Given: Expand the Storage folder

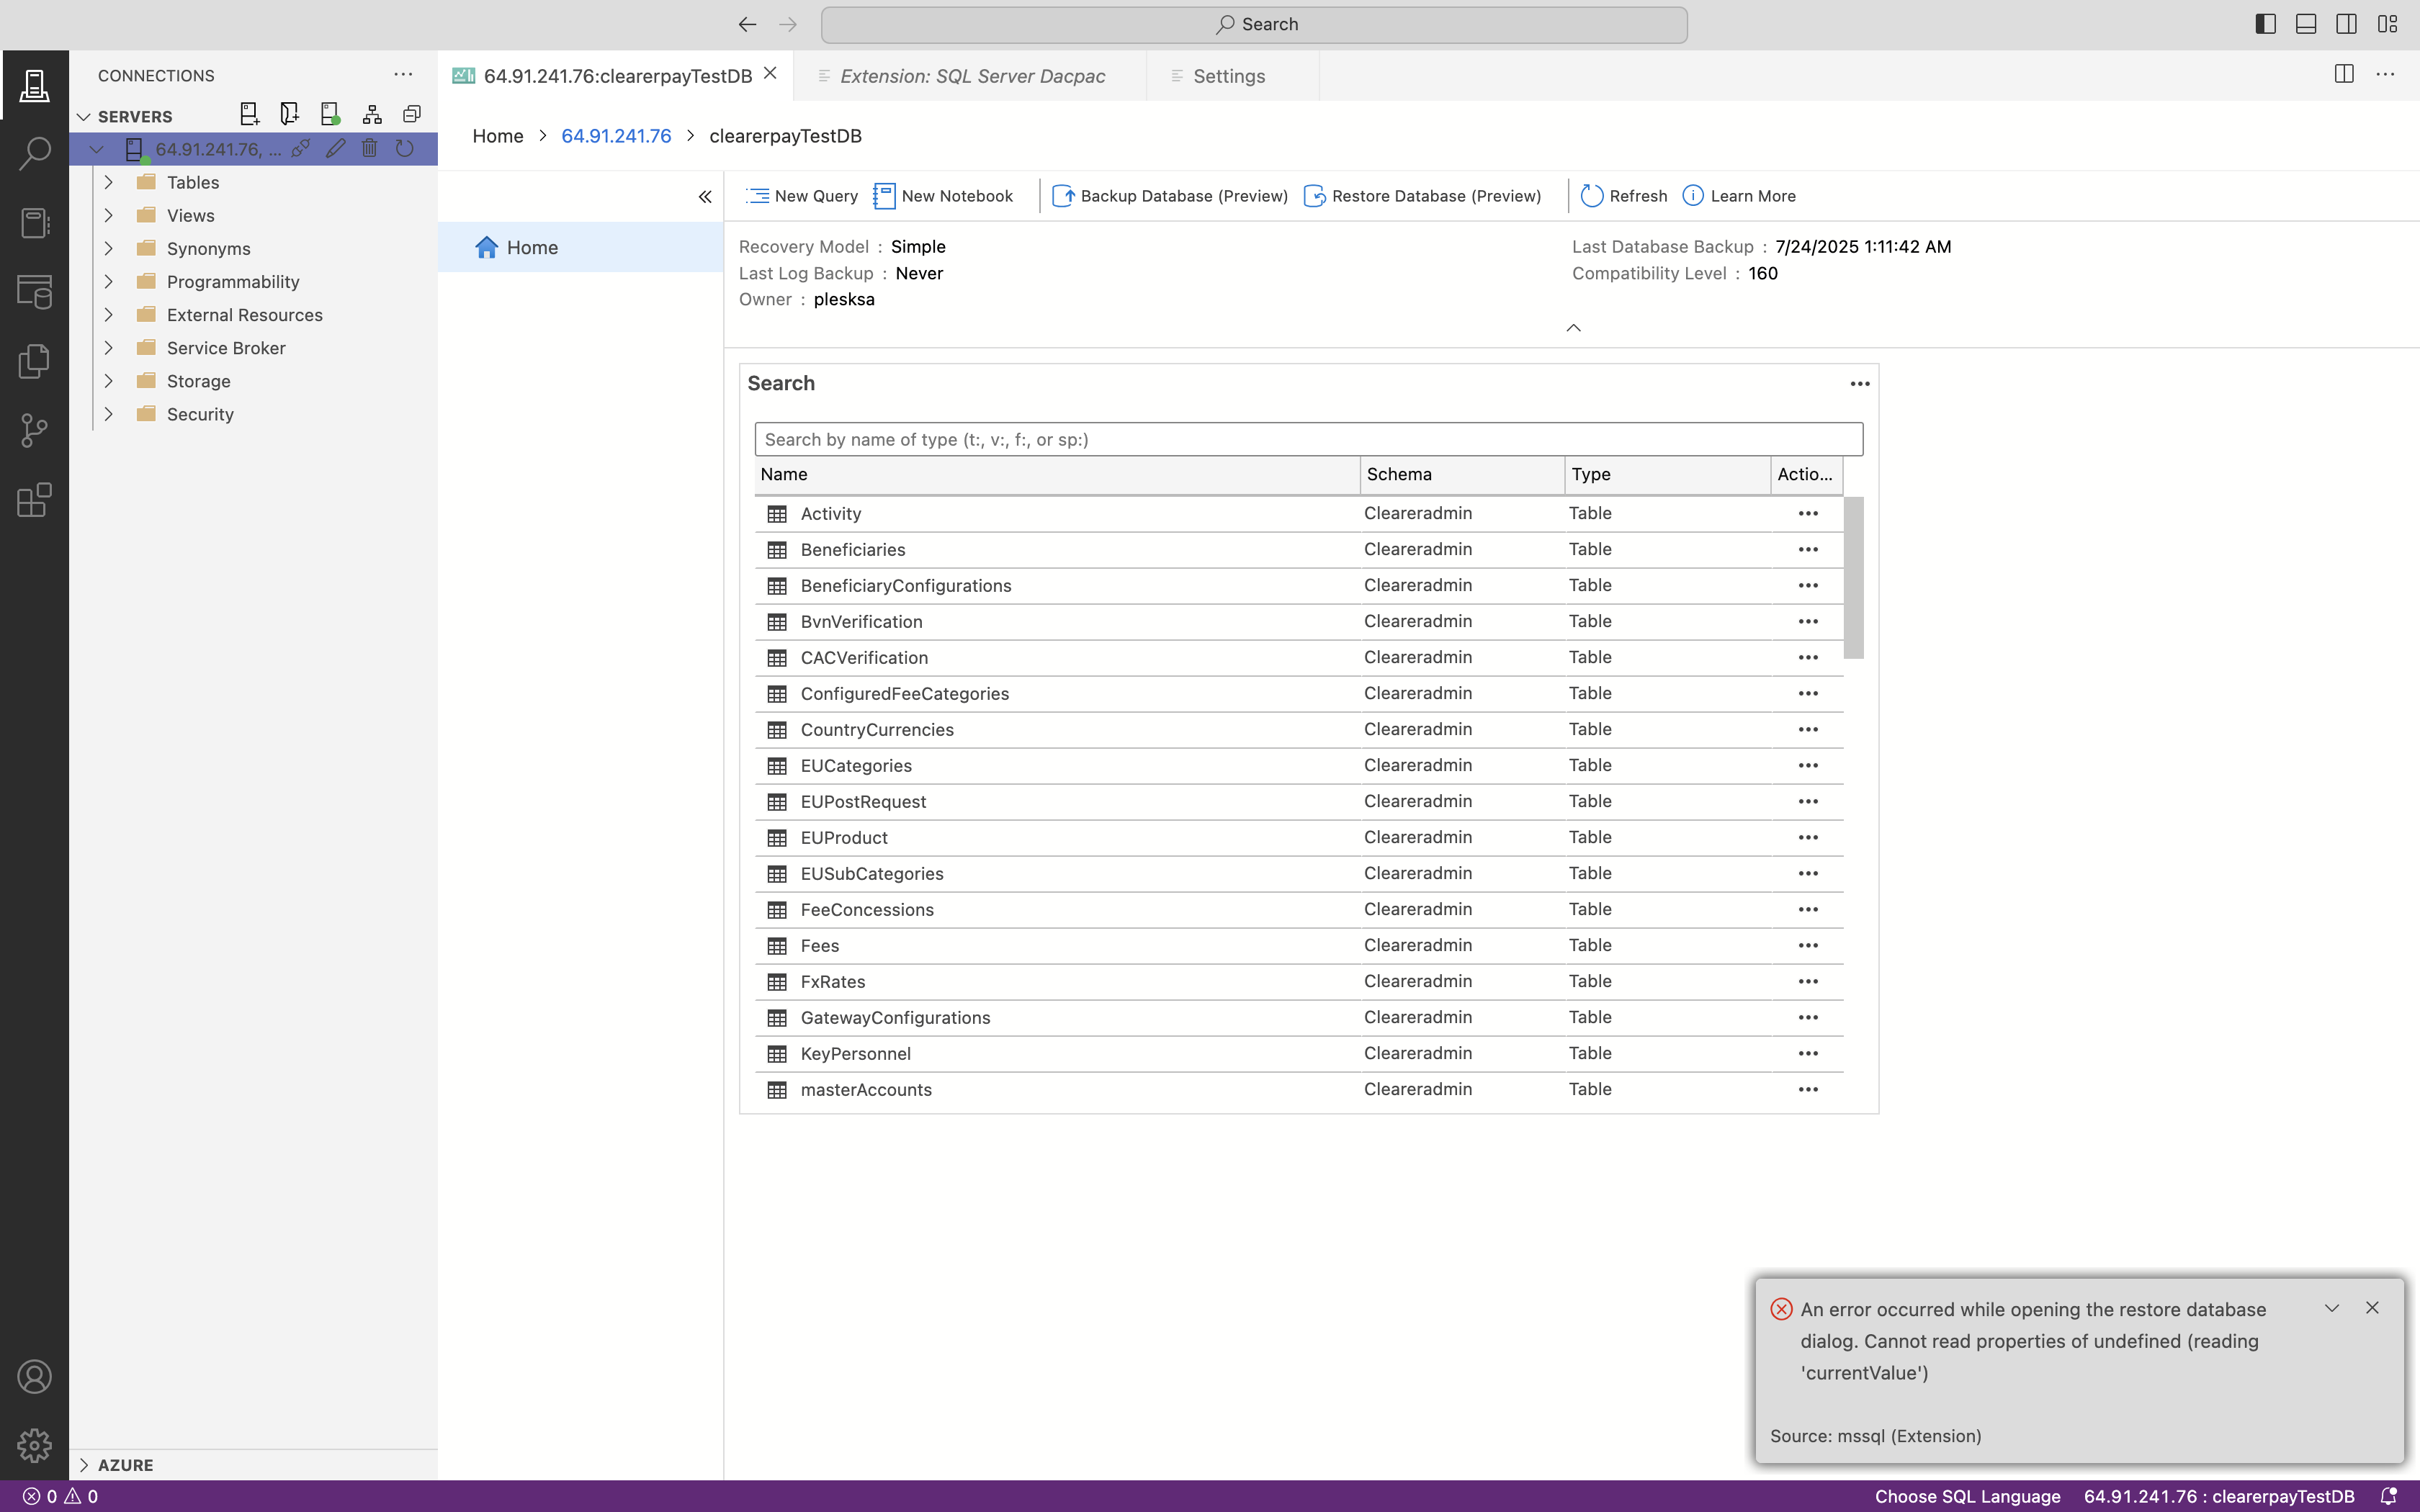Looking at the screenshot, I should (x=109, y=380).
